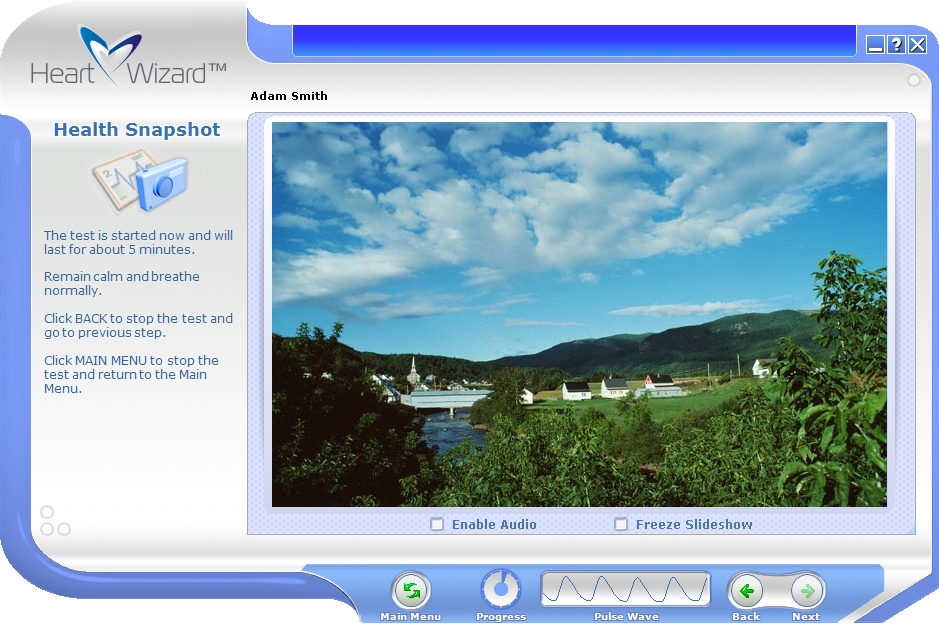Minimize the Heart Wizard window
The image size is (939, 624).
(875, 44)
